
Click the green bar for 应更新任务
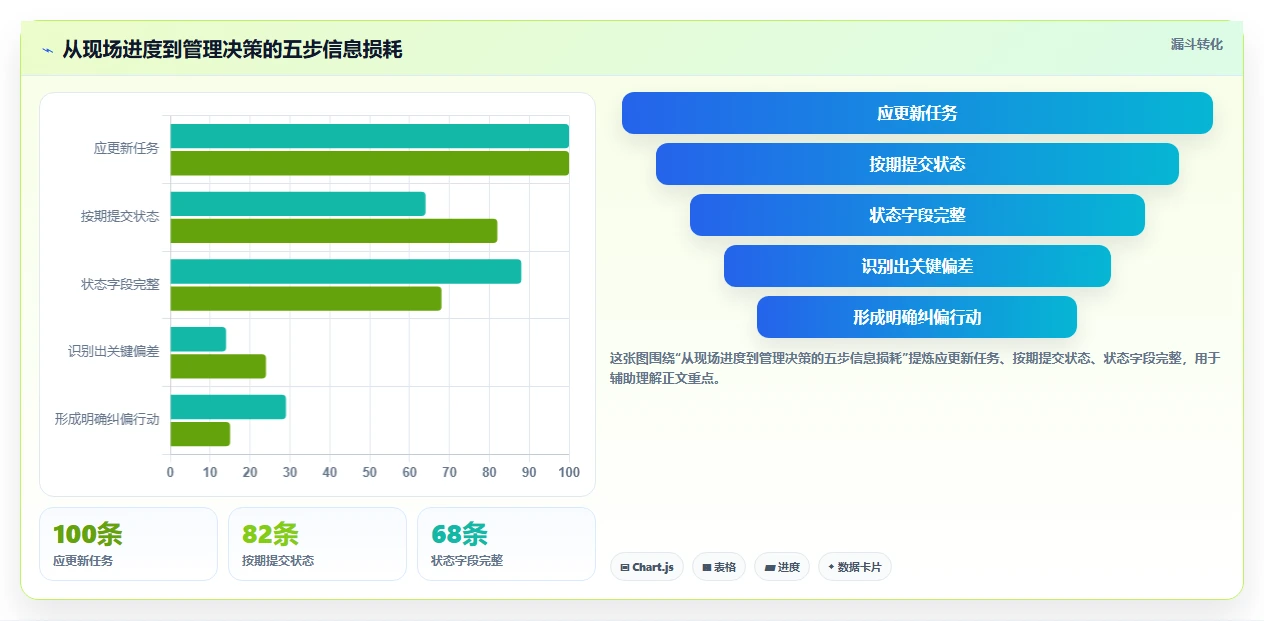tap(370, 163)
